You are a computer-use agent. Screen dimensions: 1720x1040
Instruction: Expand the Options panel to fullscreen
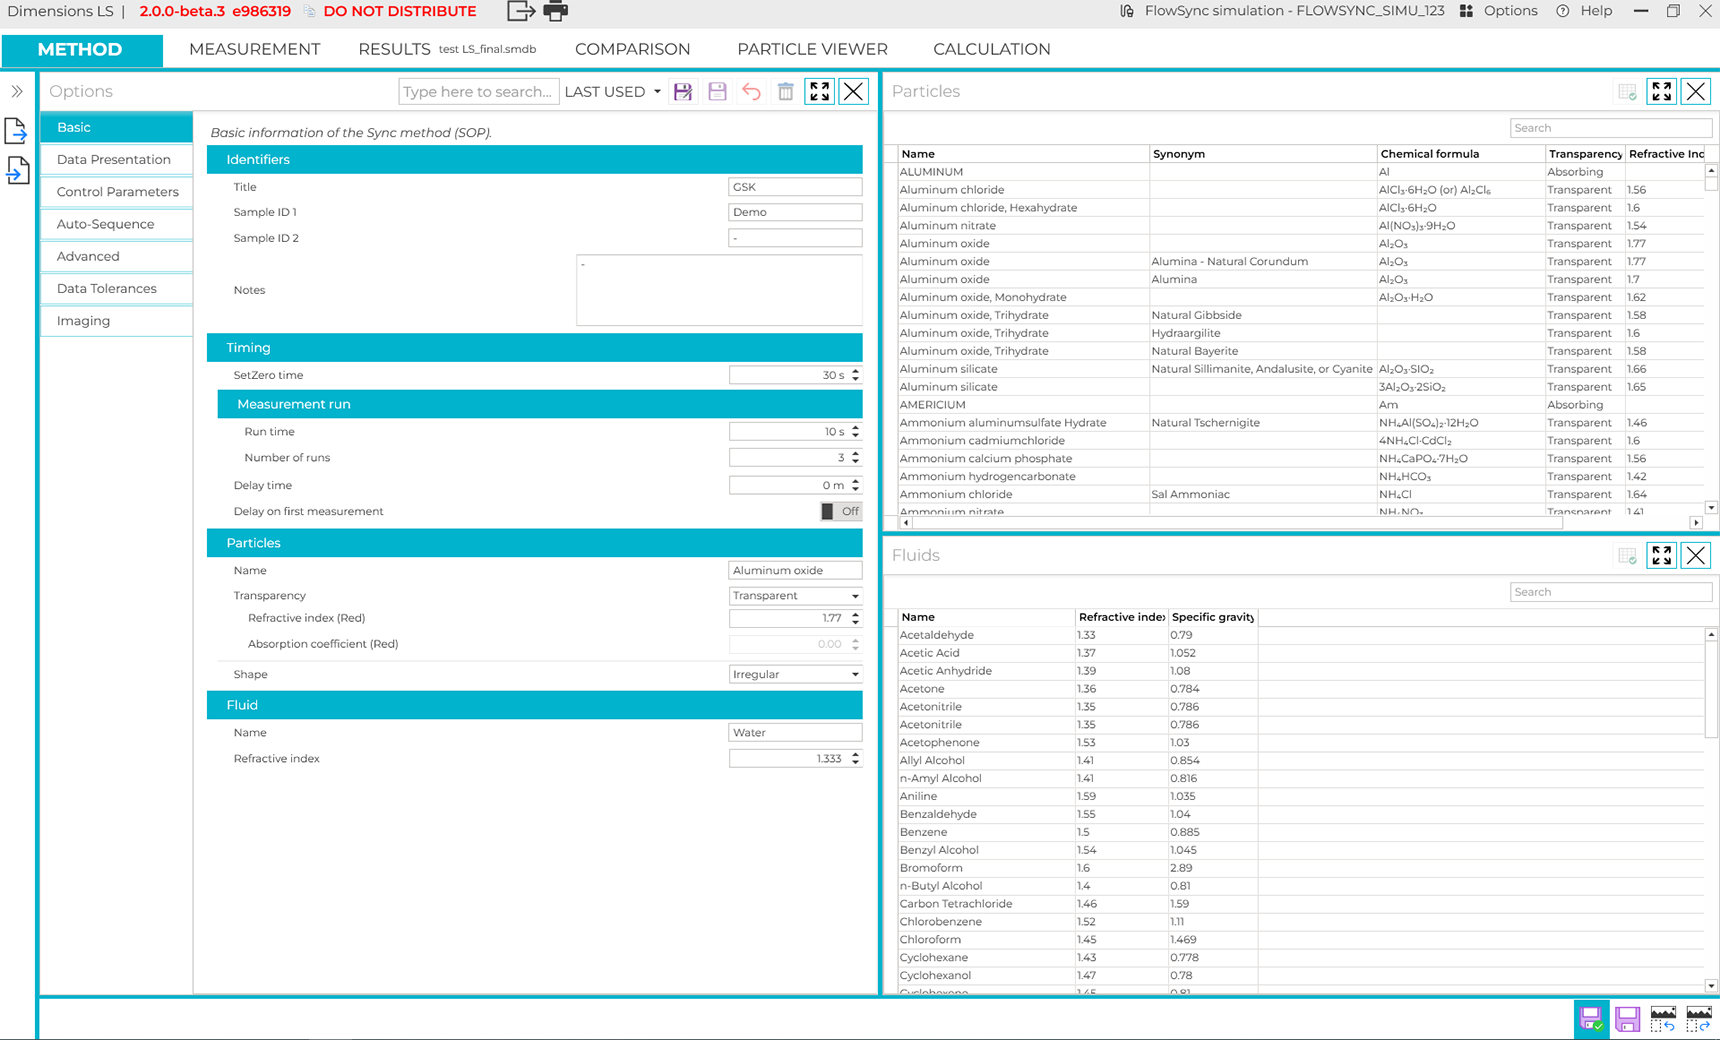tap(820, 92)
